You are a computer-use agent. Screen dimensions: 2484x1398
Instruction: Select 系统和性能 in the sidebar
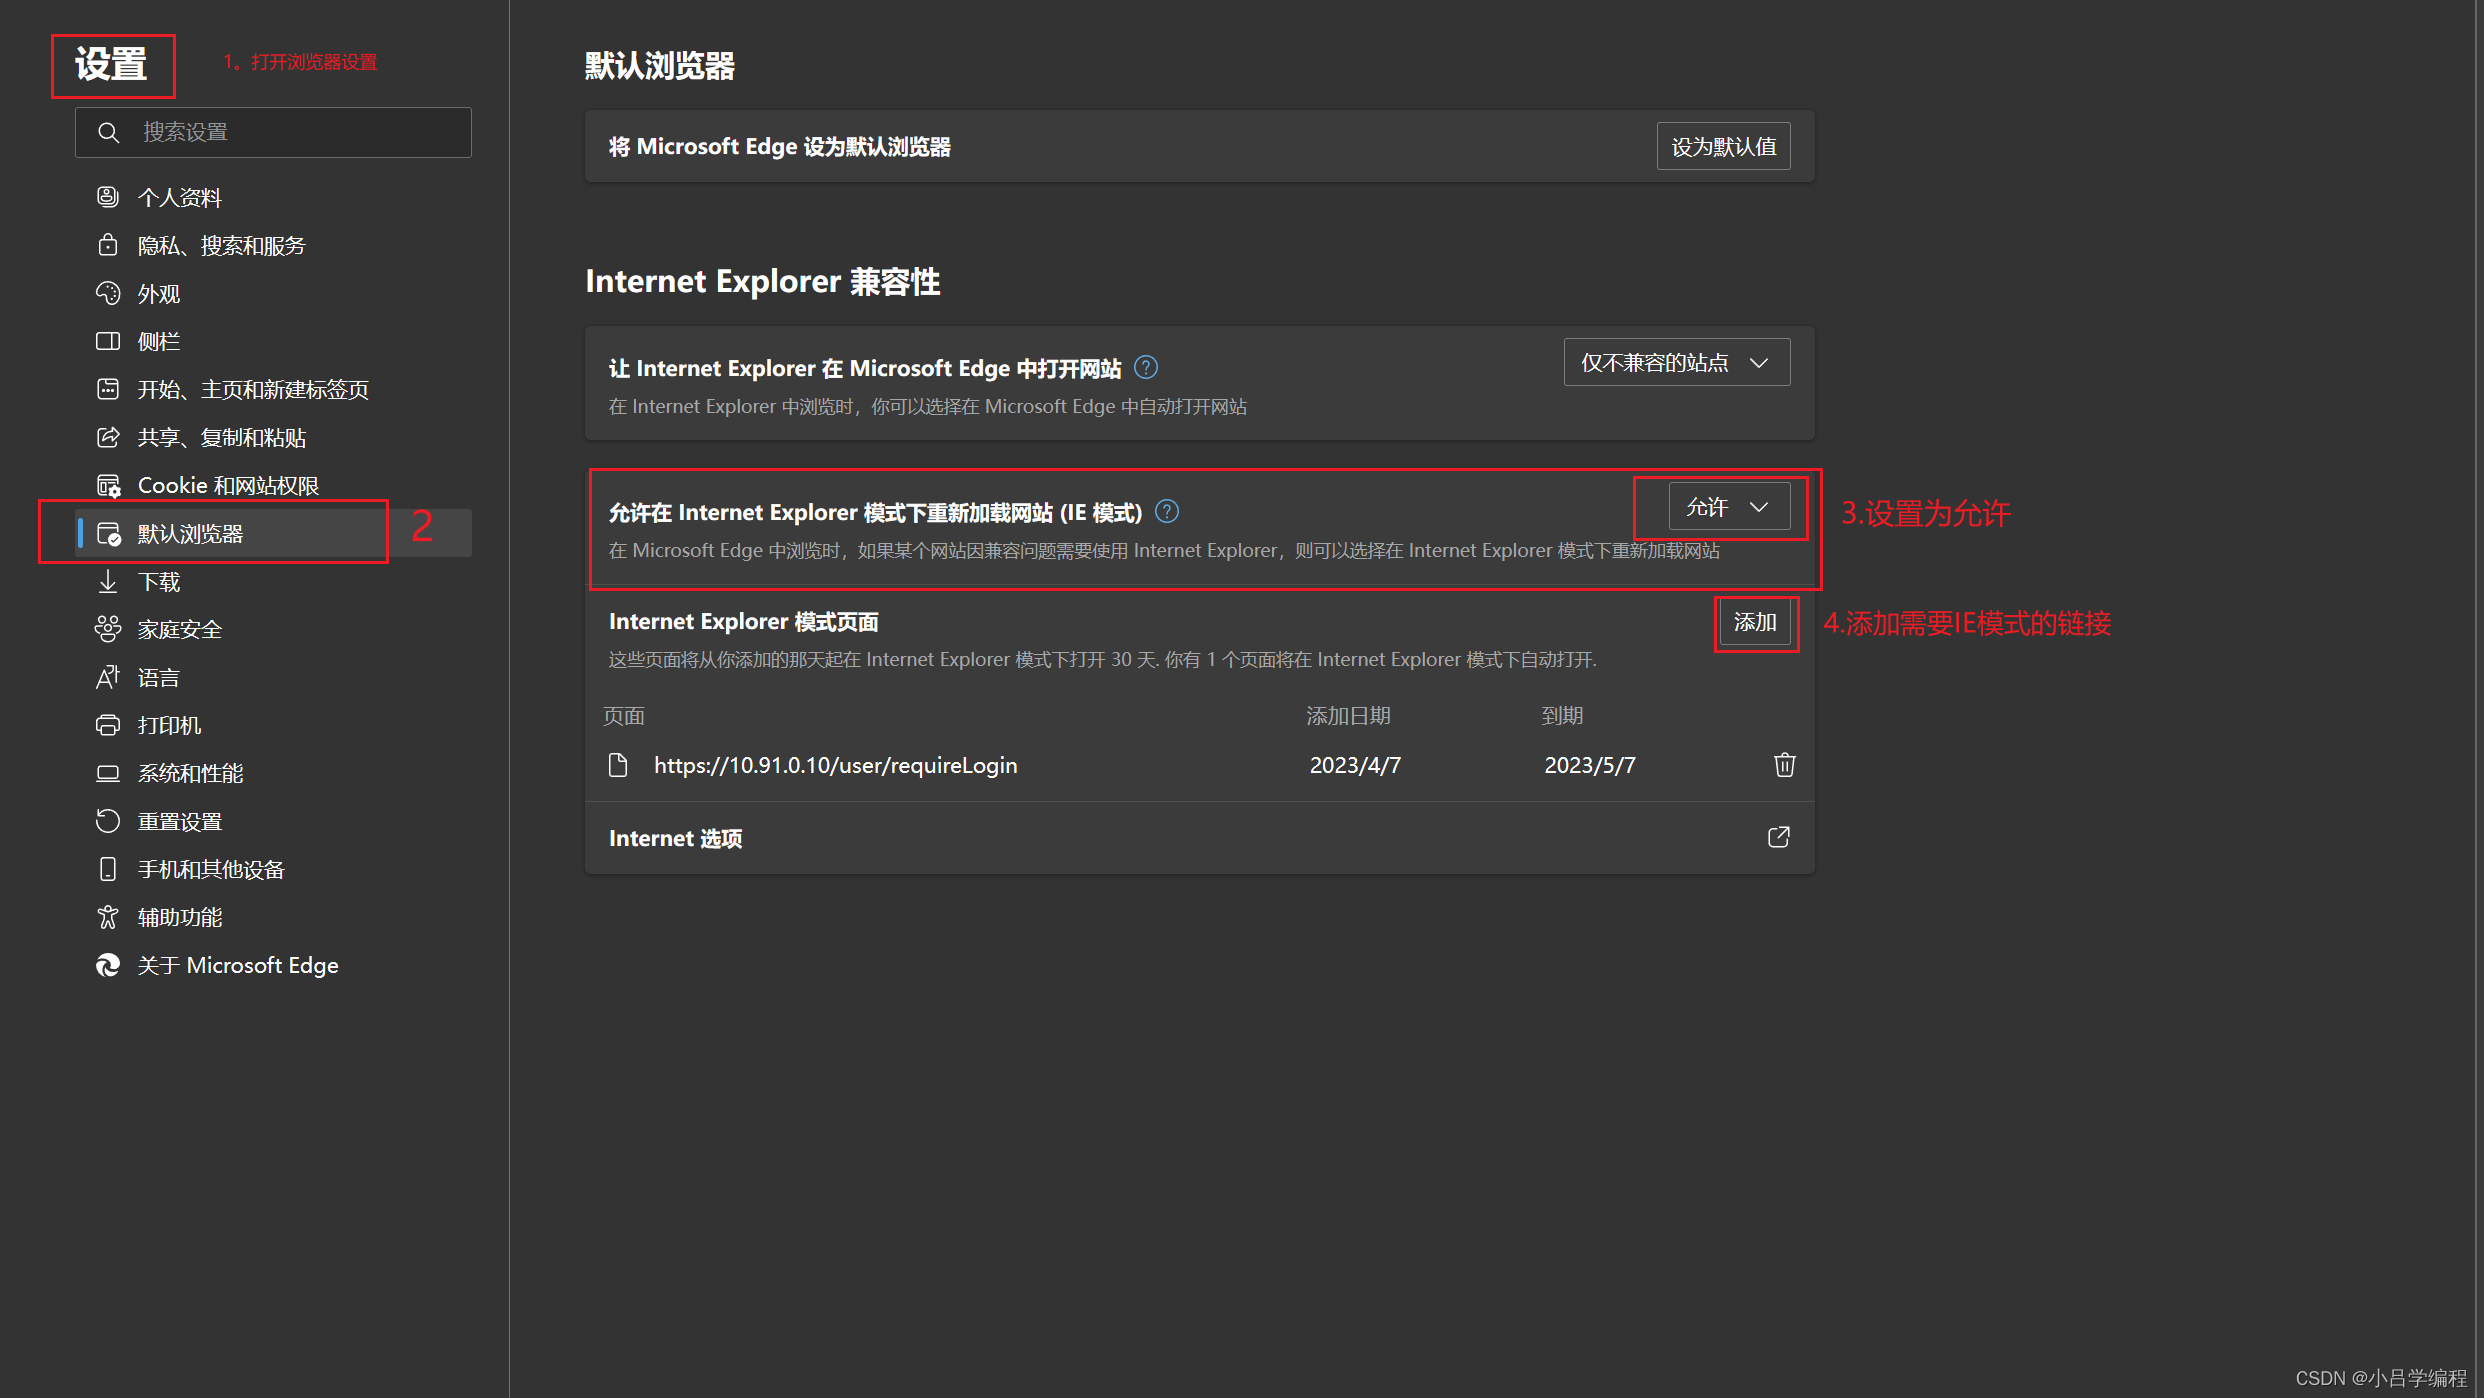[x=190, y=773]
